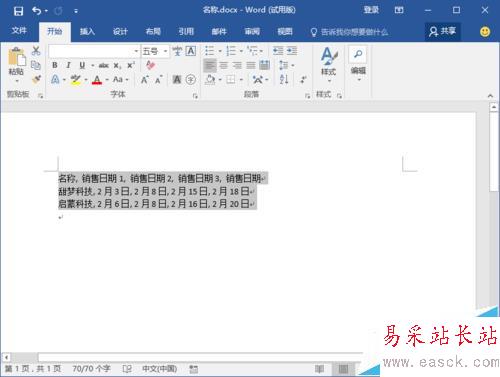Screen dimensions: 500x377
Task: Apply multilevel list
Action: coord(252,51)
